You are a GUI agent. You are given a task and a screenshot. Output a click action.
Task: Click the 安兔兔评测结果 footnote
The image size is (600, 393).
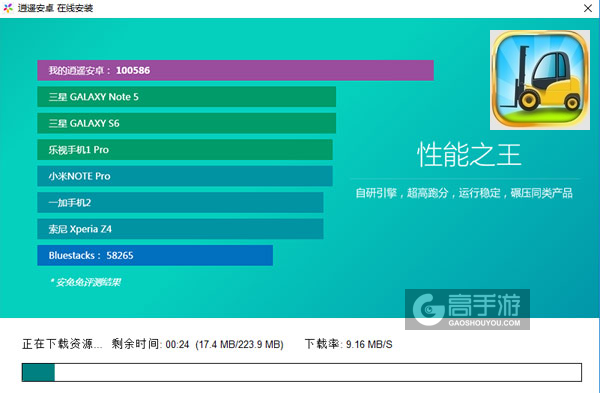click(x=85, y=282)
